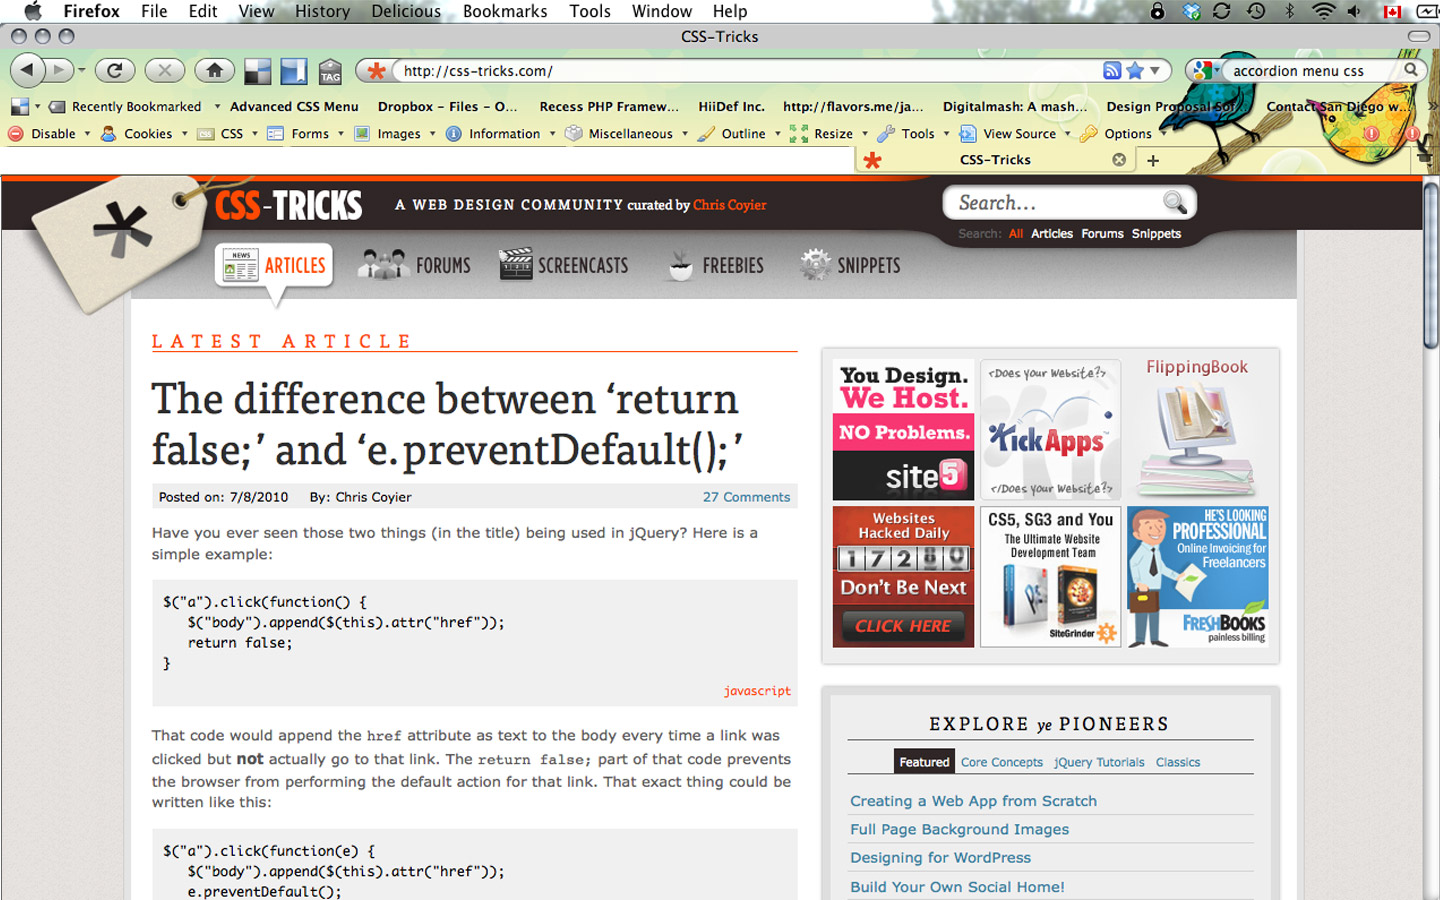Open the Bookmarks menu
Screen dimensions: 1440x900
point(505,11)
